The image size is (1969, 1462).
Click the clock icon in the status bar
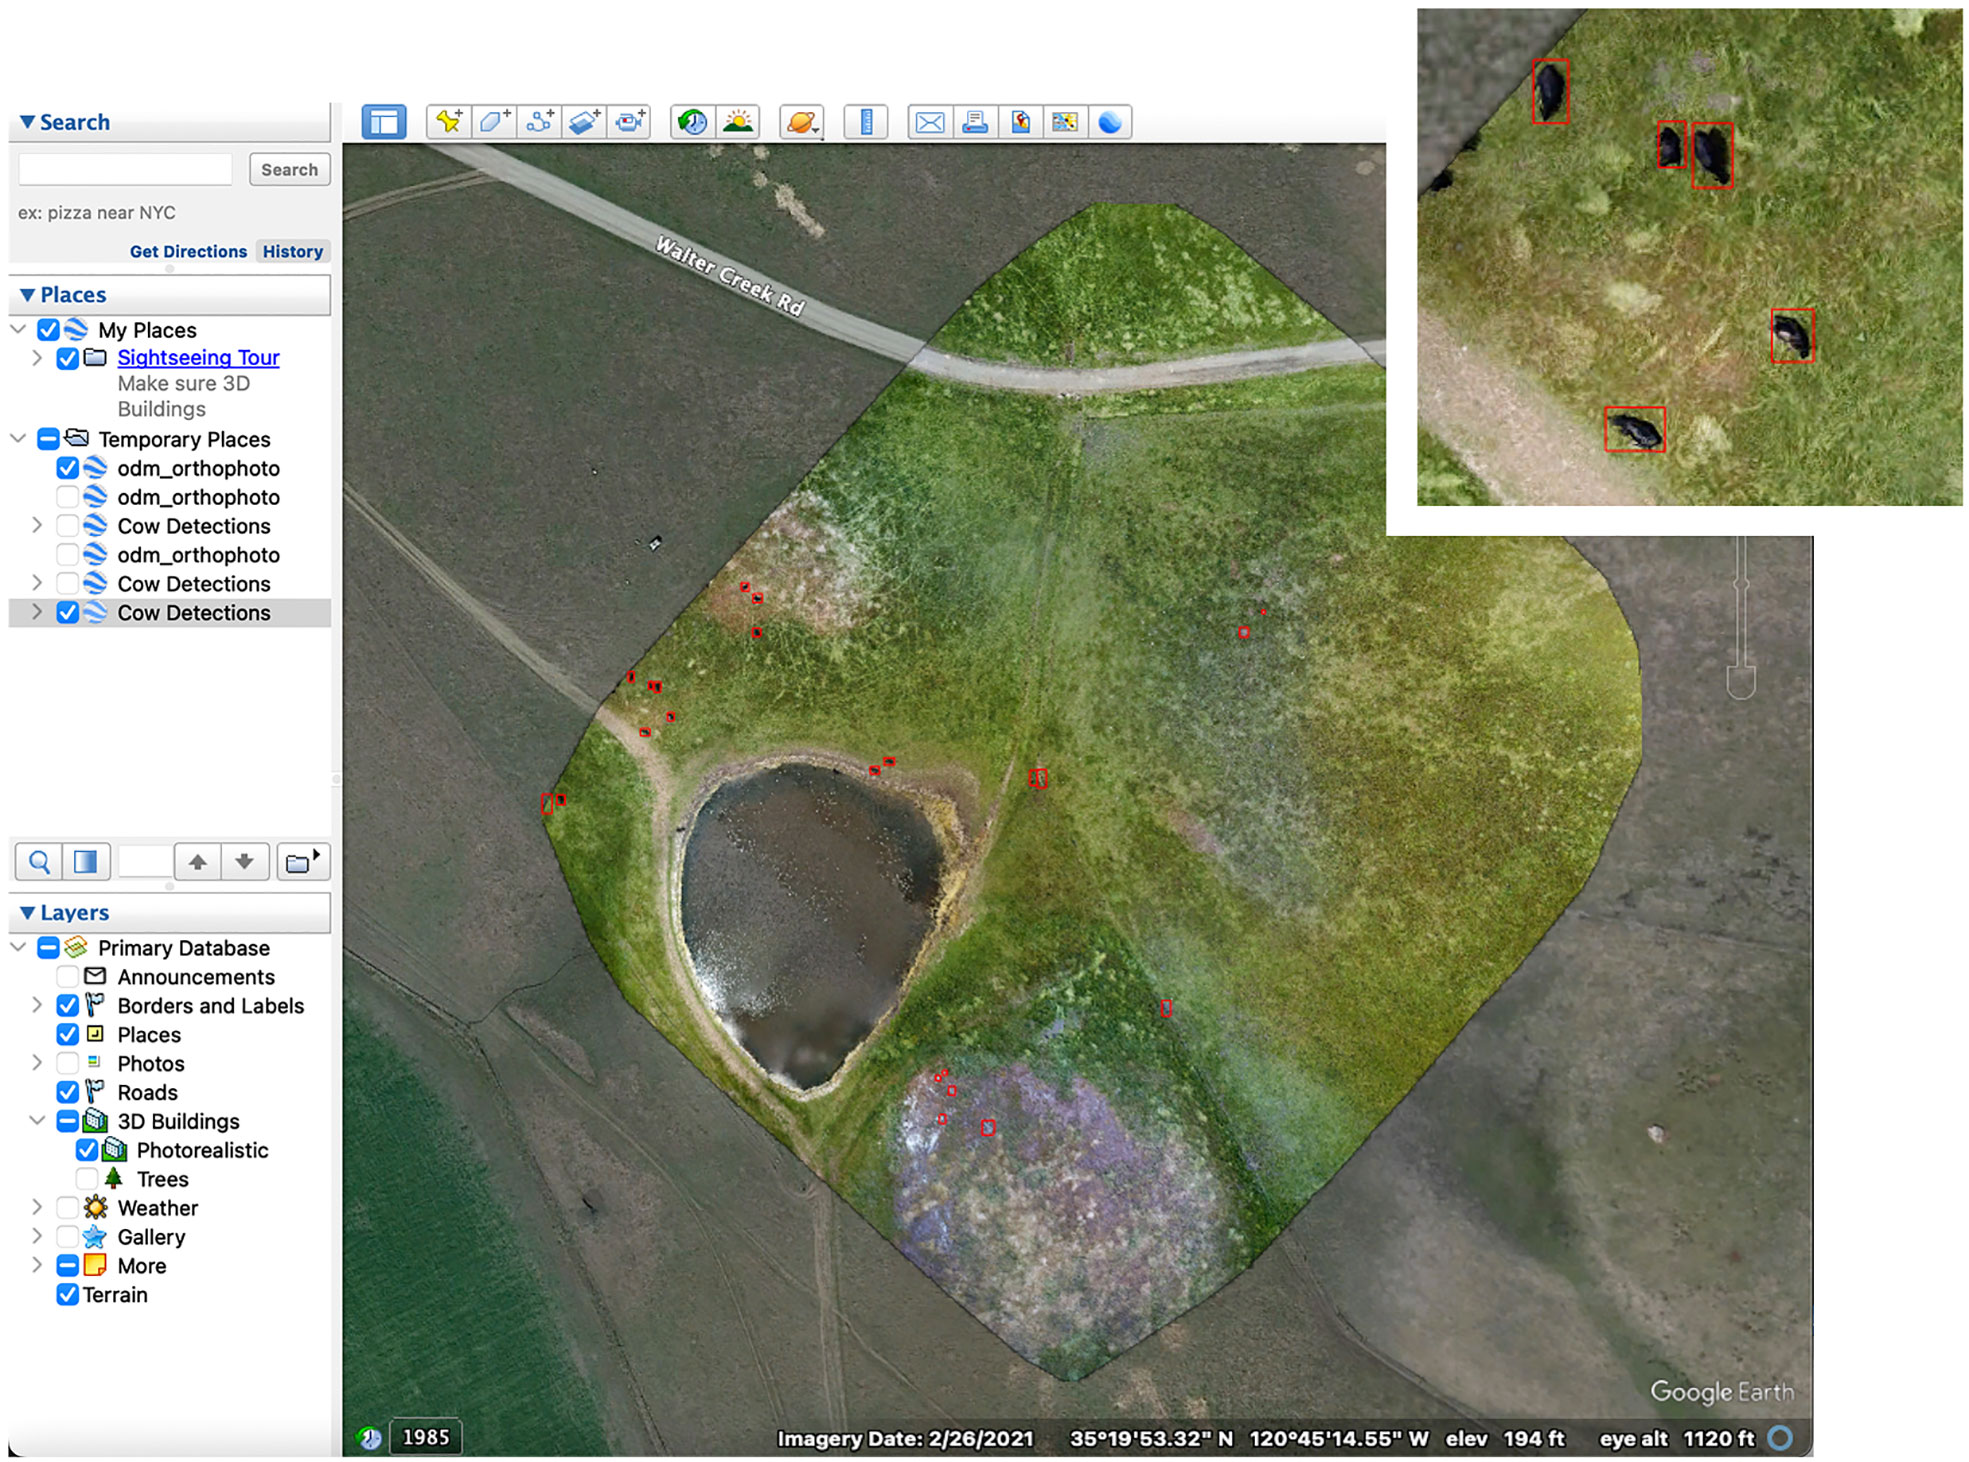[370, 1438]
